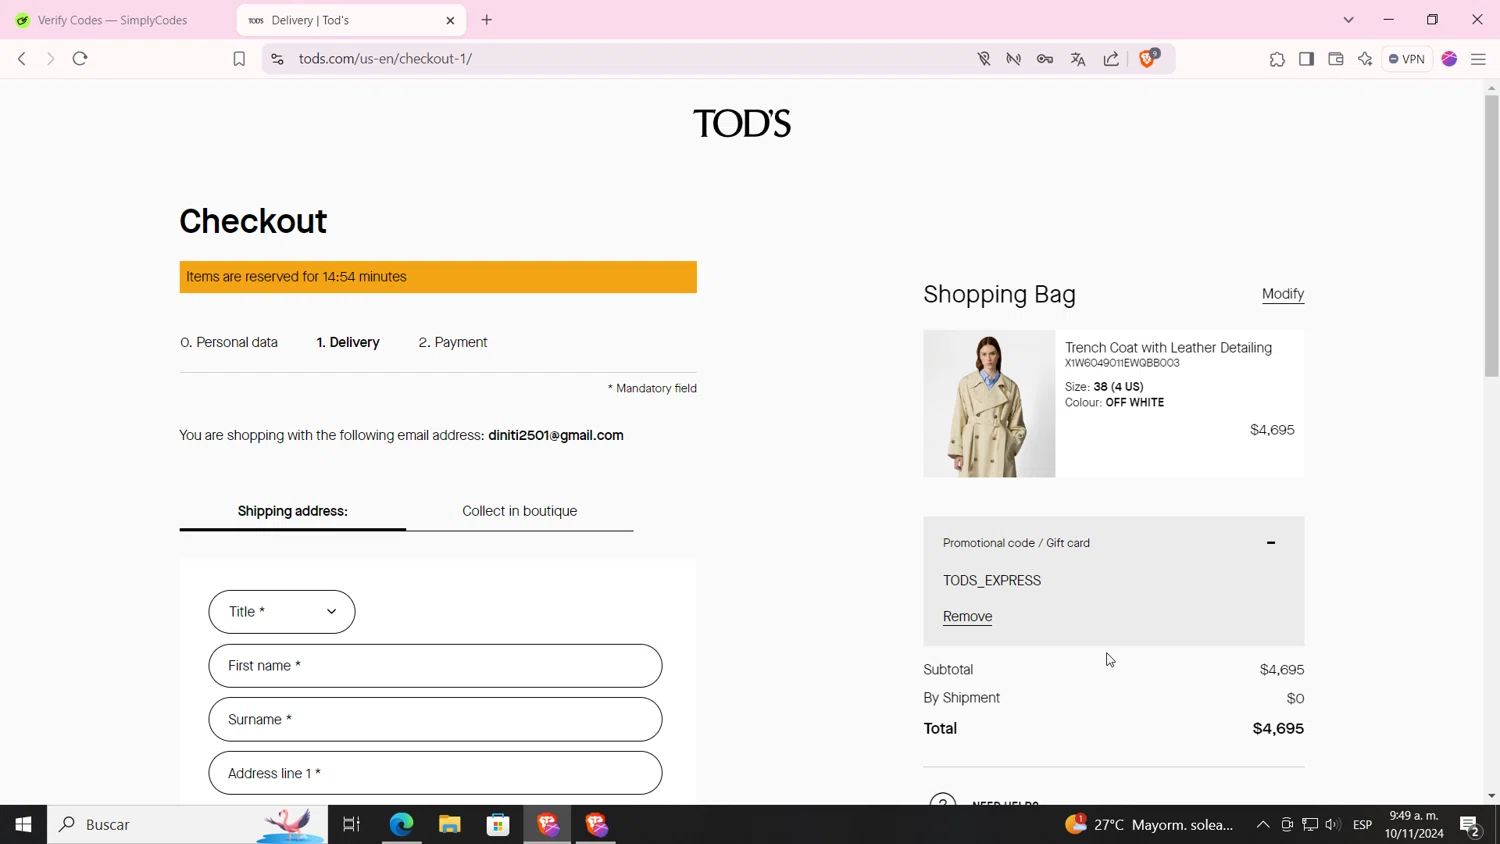This screenshot has width=1500, height=844.
Task: Click the items reserved timer banner
Action: [x=438, y=277]
